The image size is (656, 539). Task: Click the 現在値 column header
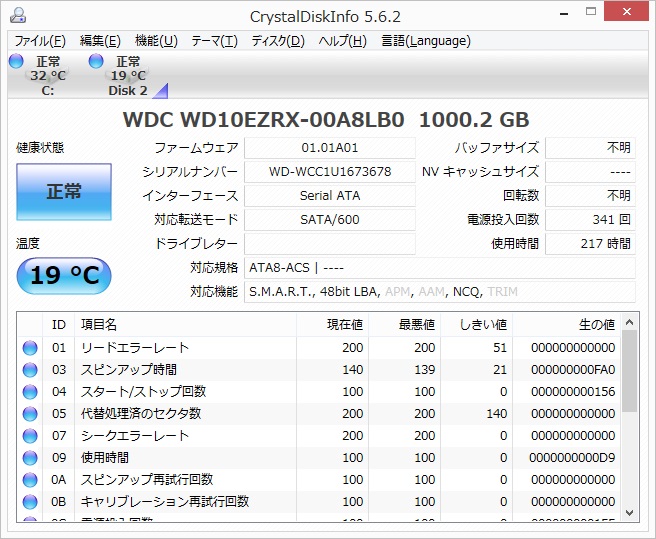(333, 325)
